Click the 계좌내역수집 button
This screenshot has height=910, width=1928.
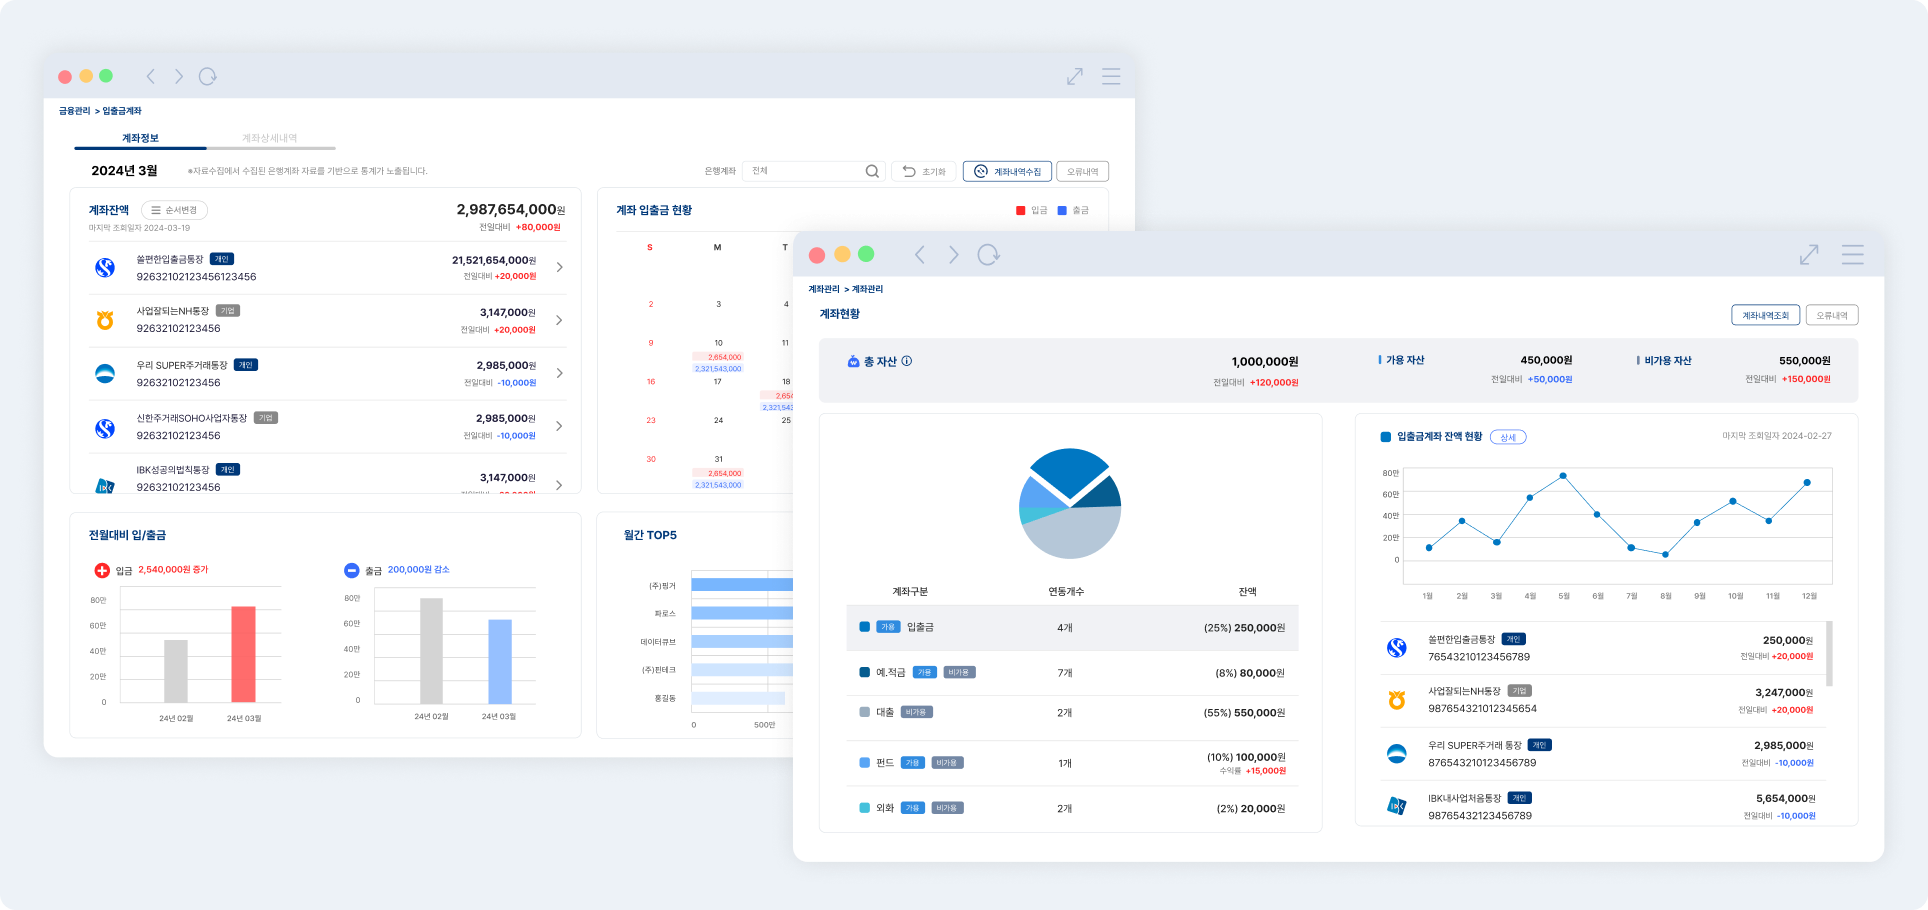1007,171
